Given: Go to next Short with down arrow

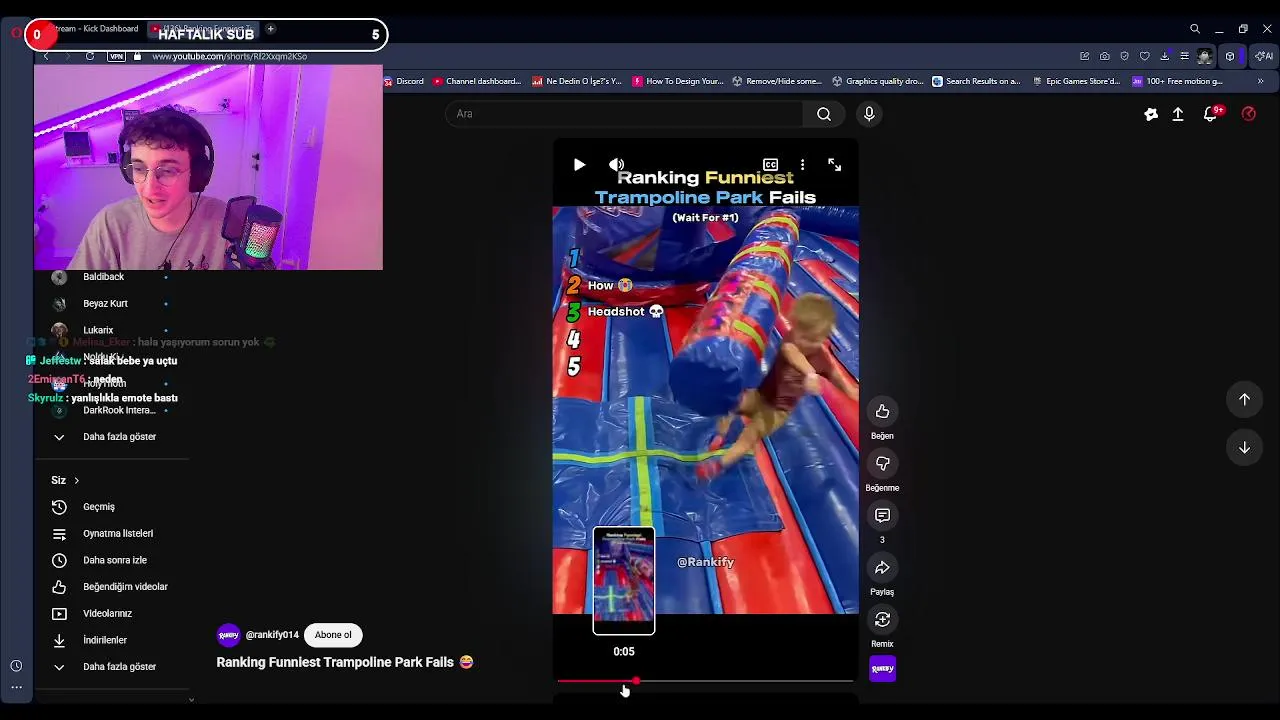Looking at the screenshot, I should click(x=1244, y=448).
